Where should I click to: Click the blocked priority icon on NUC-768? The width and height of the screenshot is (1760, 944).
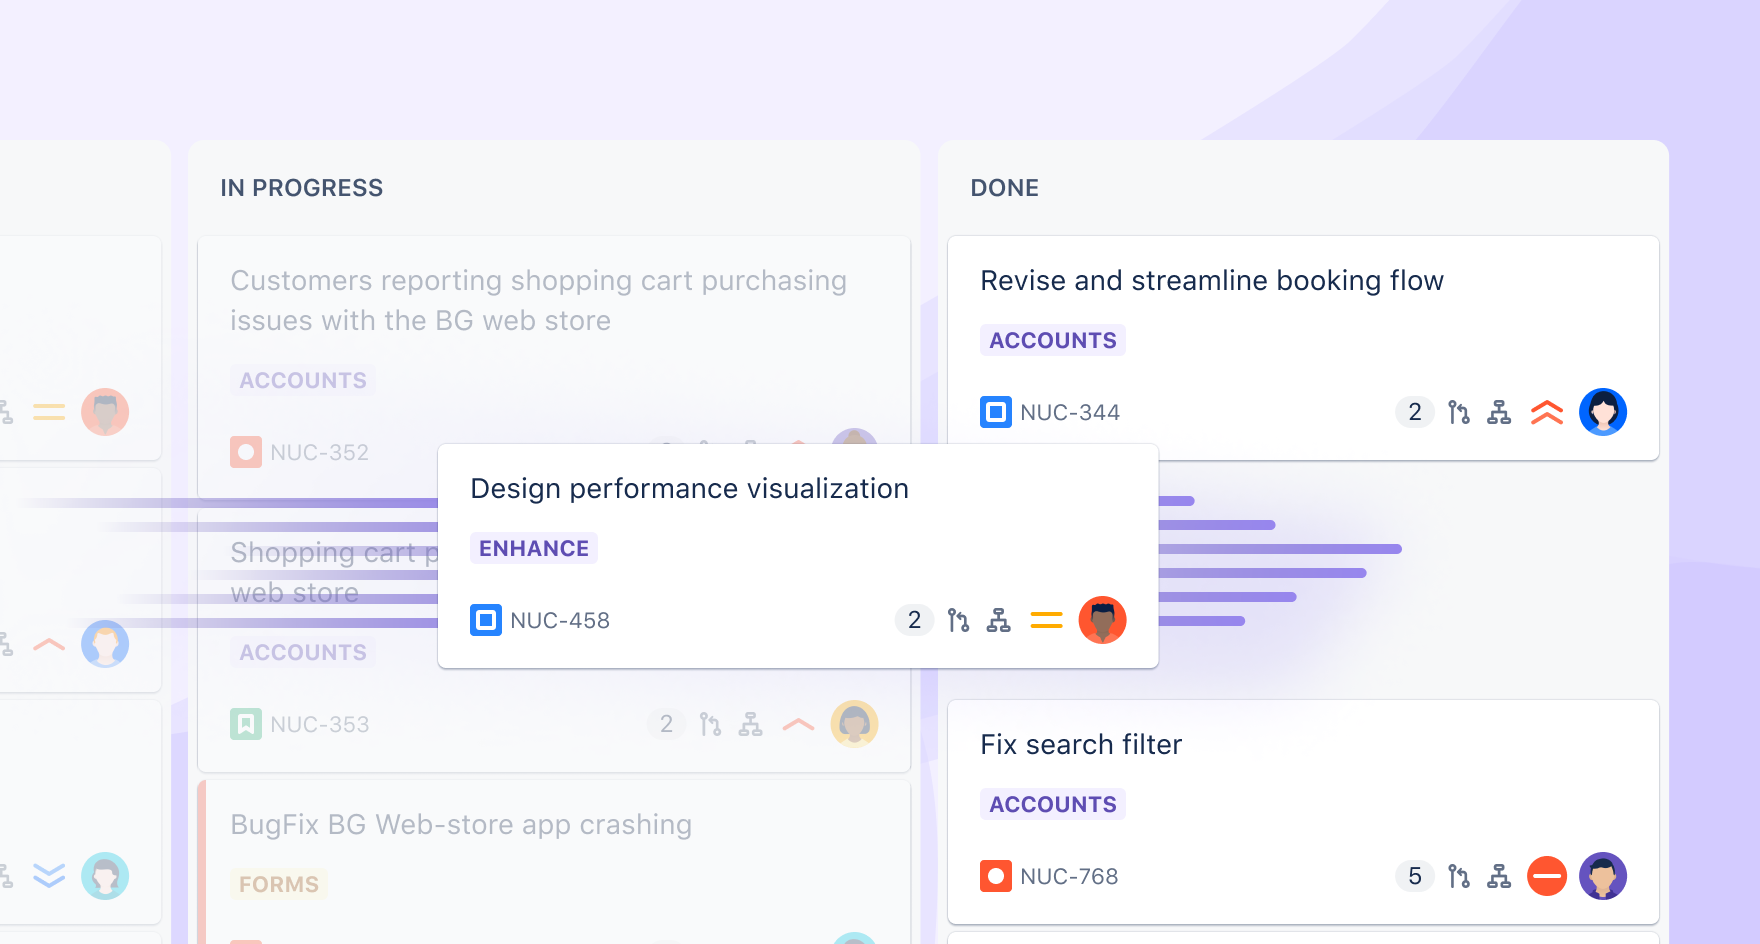click(1547, 876)
